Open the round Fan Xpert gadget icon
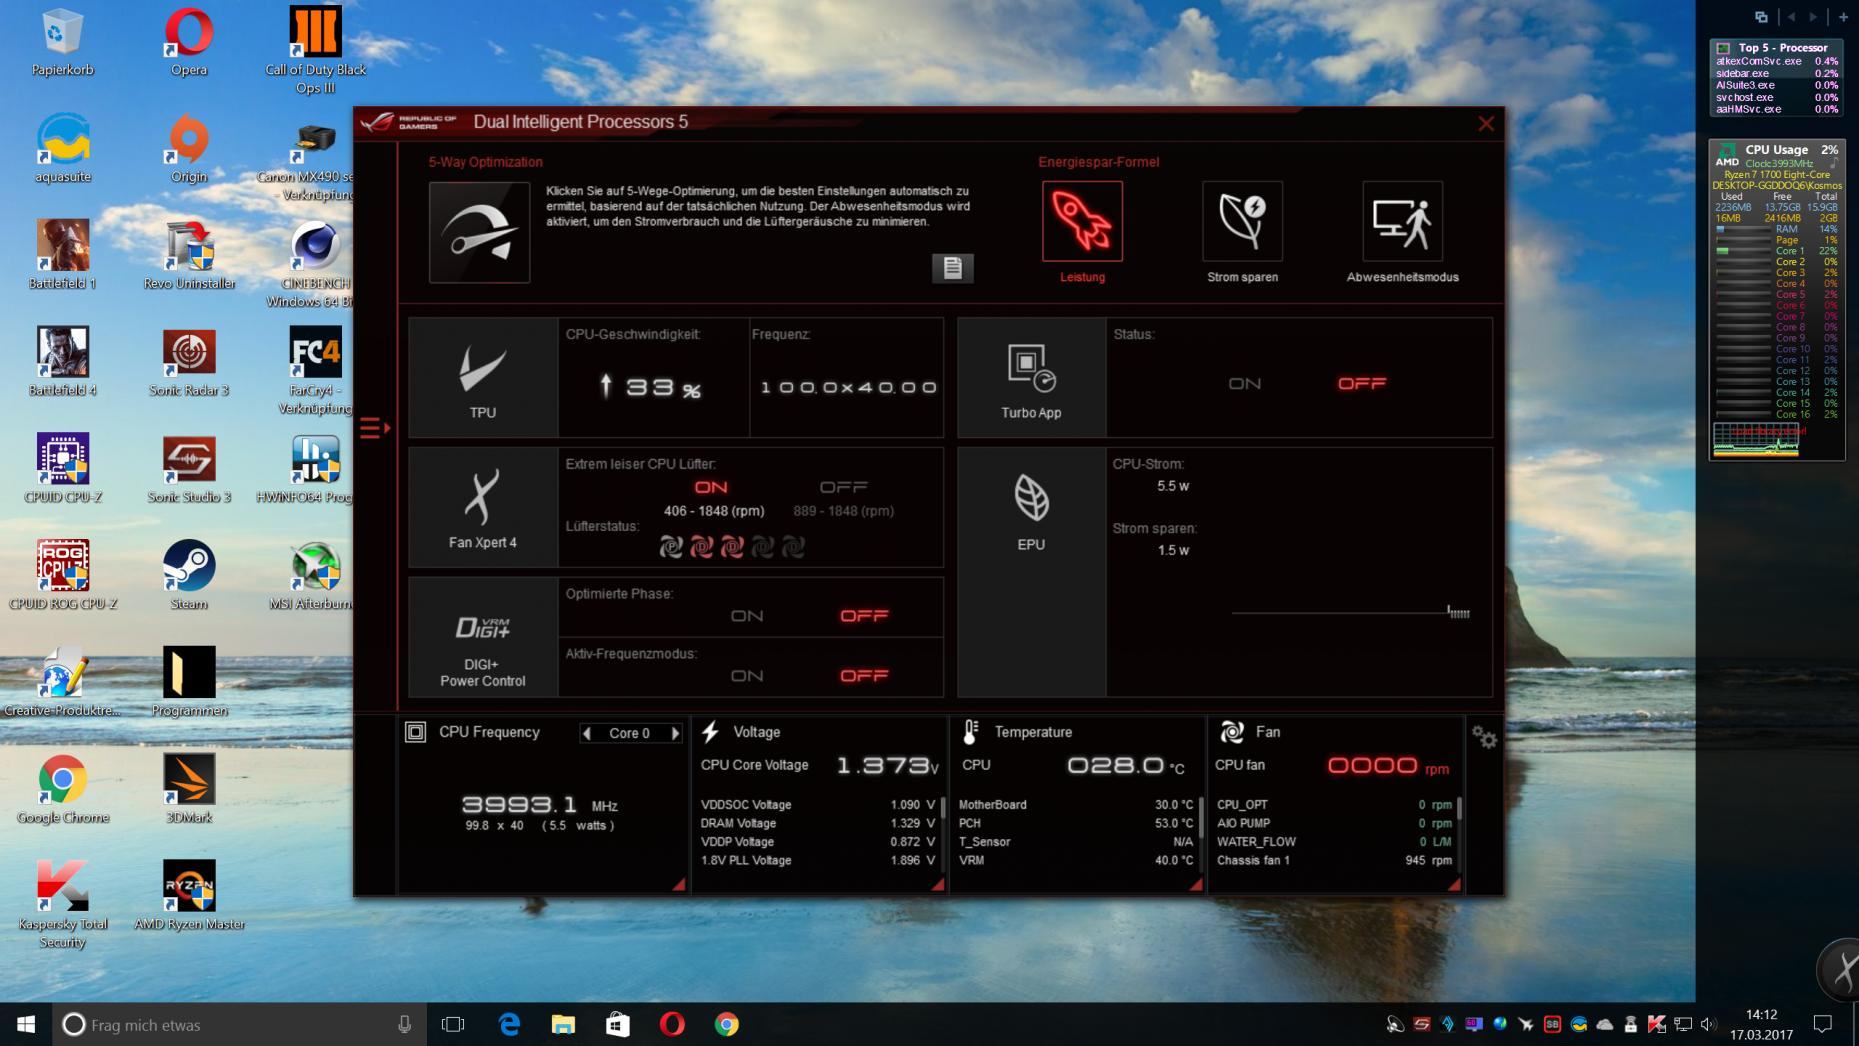This screenshot has width=1859, height=1046. pos(1839,968)
